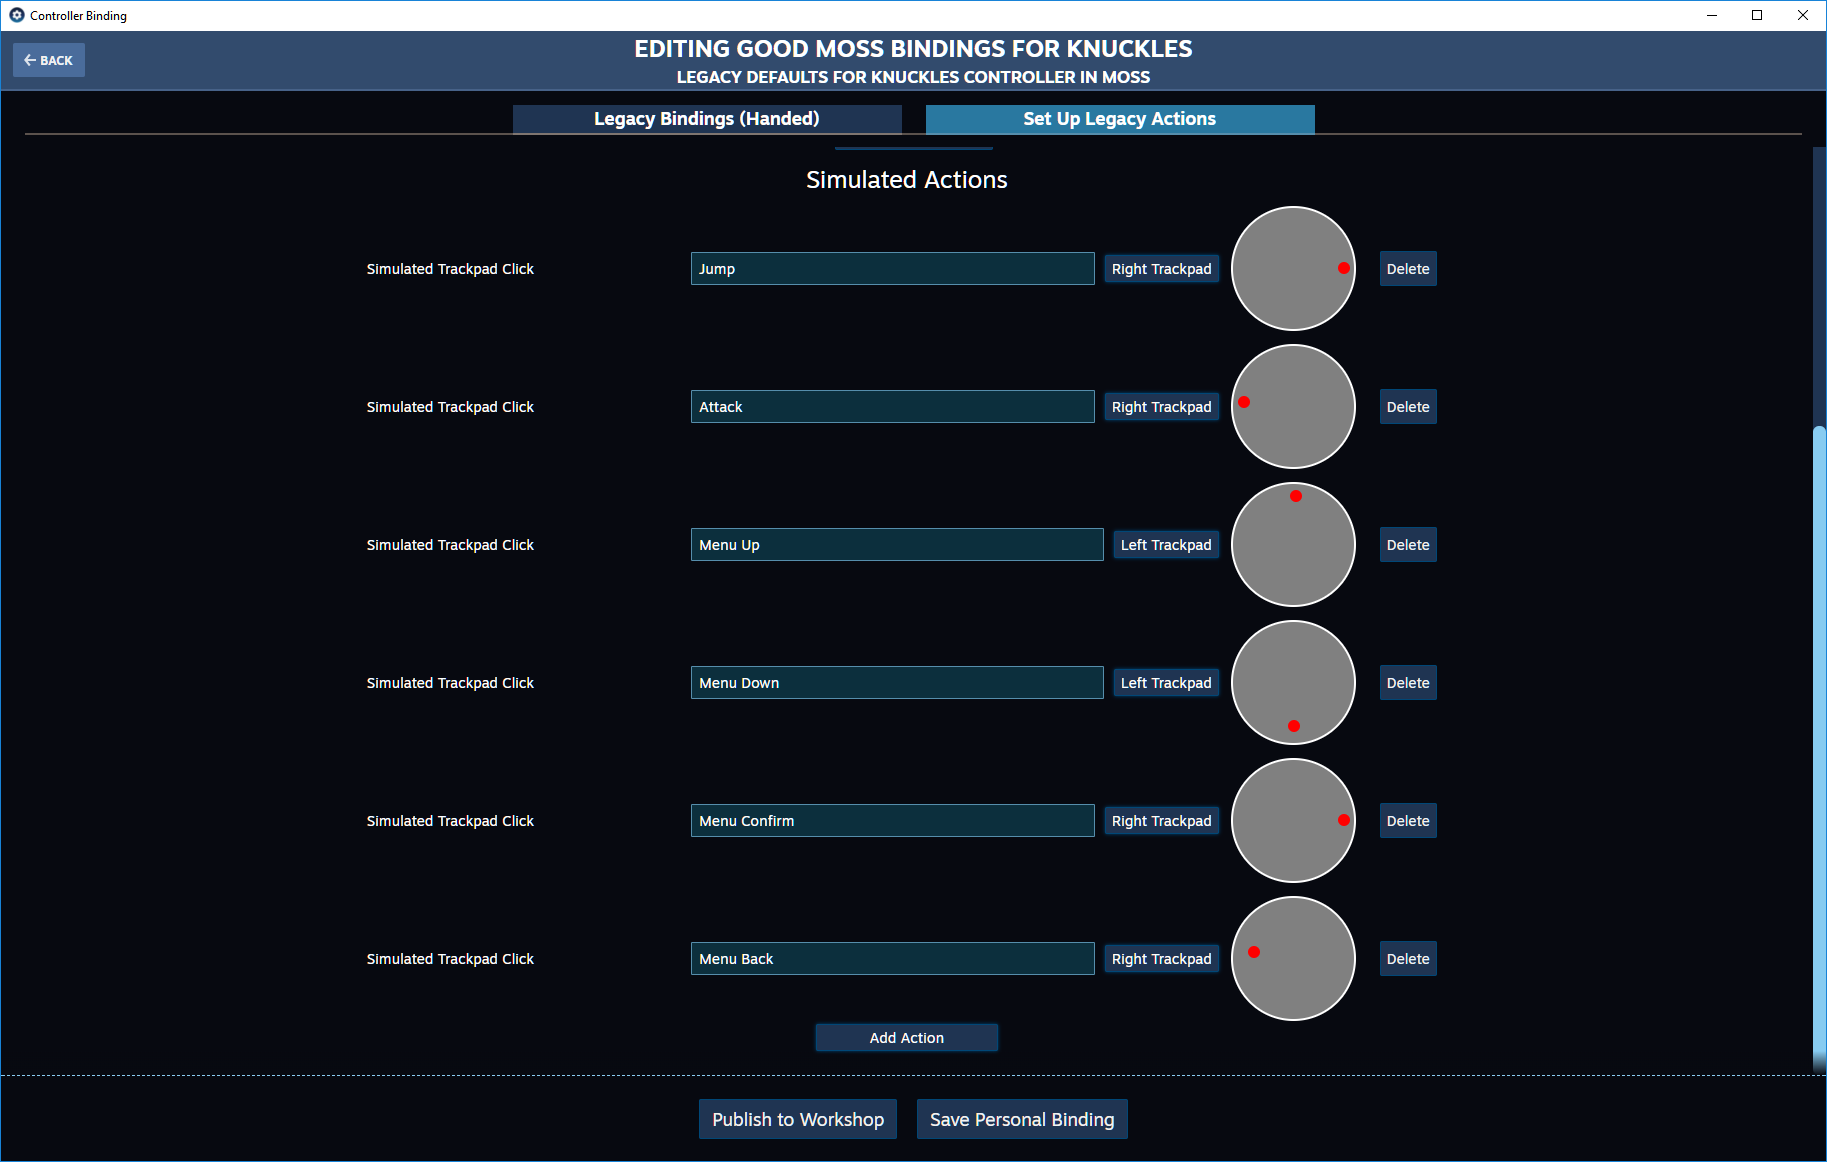The width and height of the screenshot is (1827, 1162).
Task: Set click position on Menu Back trackpad circle
Action: 1293,958
